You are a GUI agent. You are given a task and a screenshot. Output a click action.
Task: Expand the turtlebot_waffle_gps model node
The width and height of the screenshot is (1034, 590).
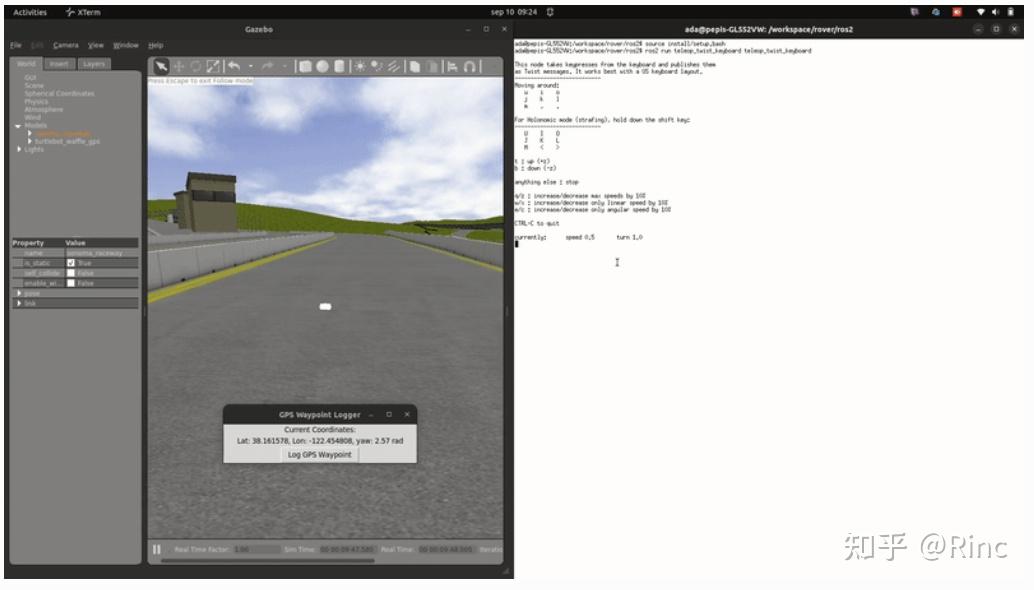coord(30,141)
